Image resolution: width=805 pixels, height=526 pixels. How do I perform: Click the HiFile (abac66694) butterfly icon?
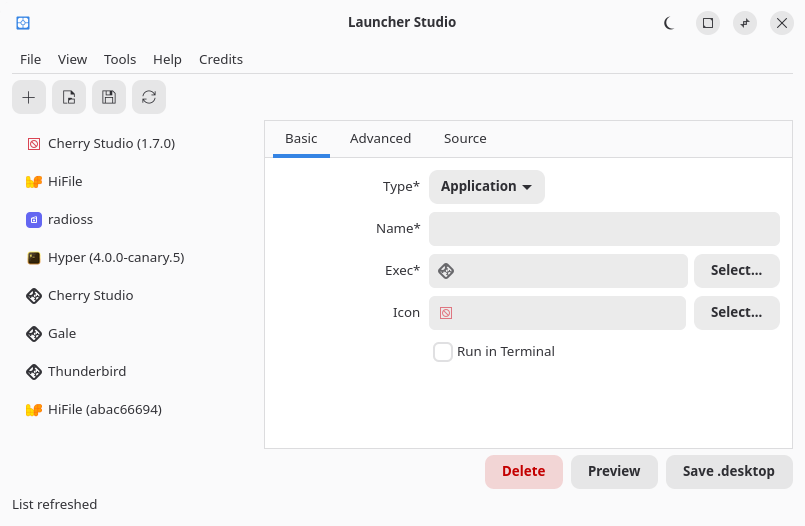[x=34, y=410]
